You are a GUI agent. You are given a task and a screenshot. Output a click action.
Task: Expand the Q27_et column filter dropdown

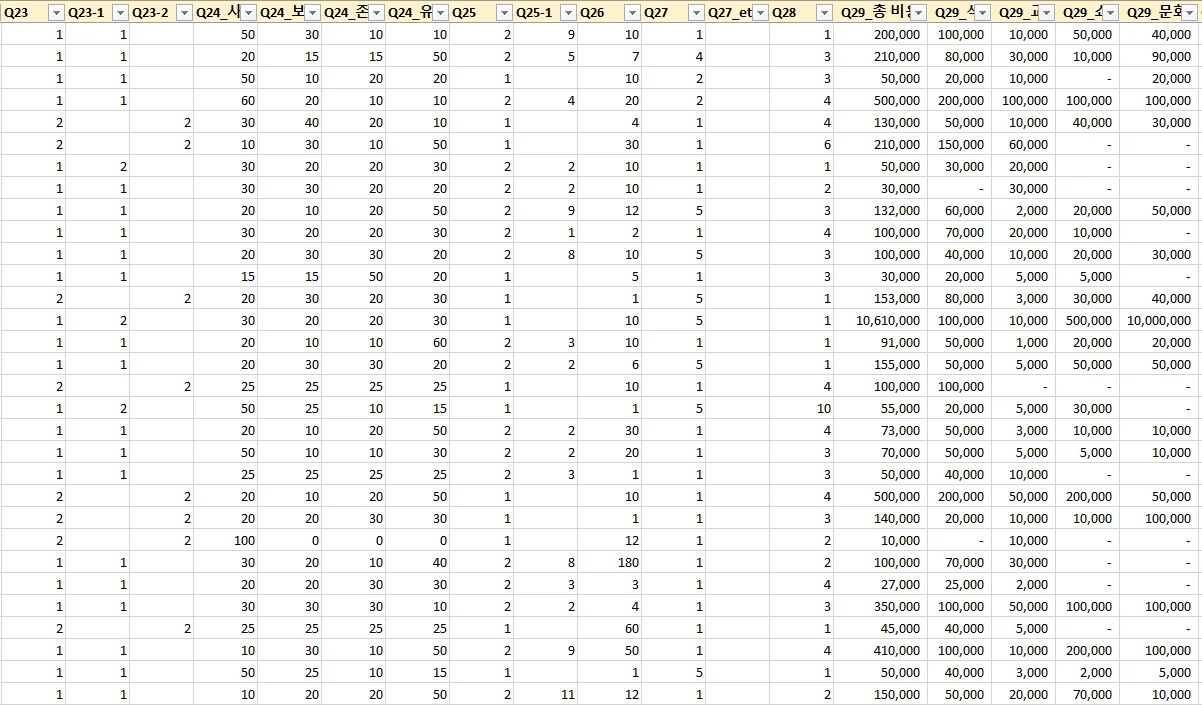click(761, 13)
